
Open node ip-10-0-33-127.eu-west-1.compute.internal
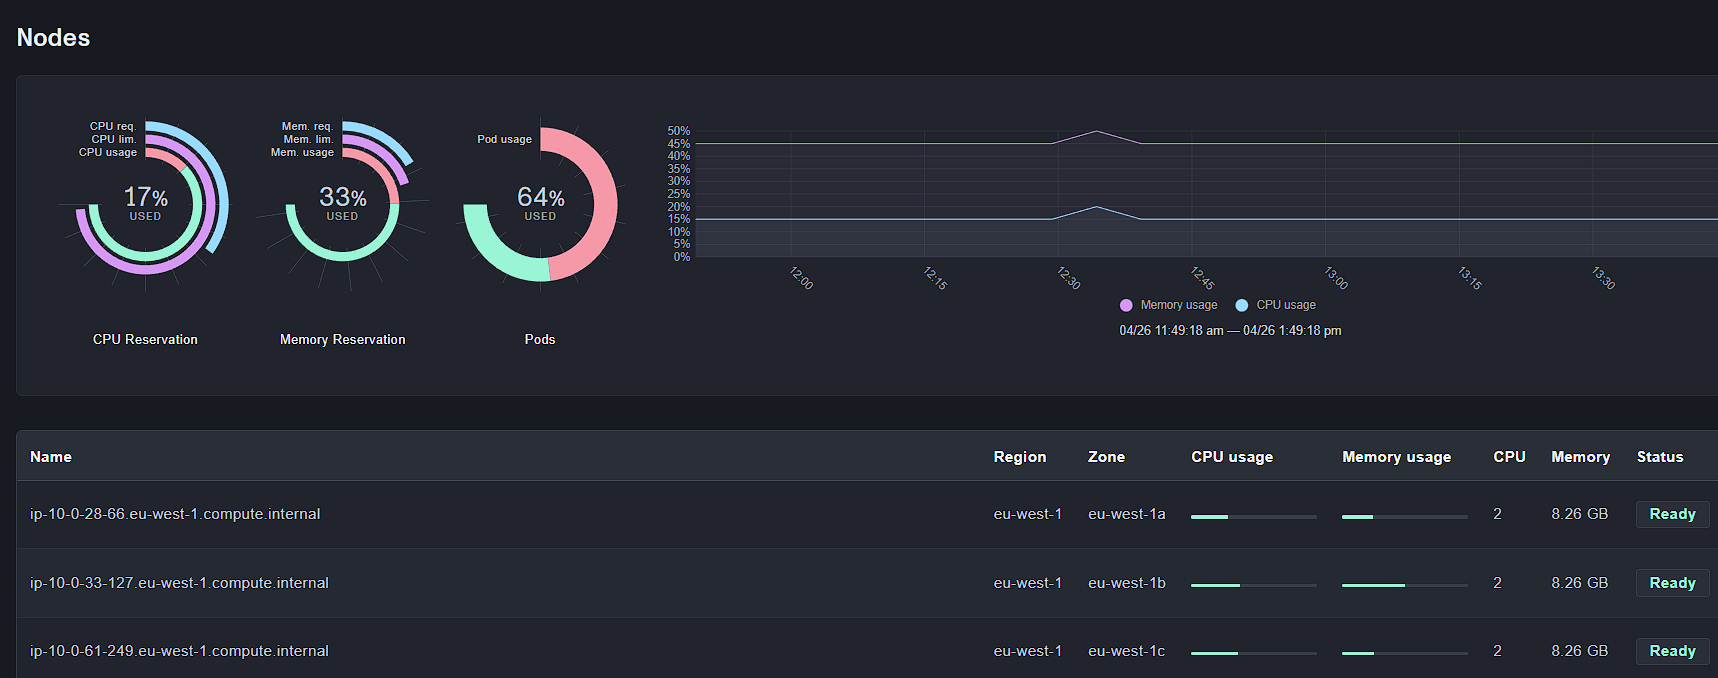click(179, 583)
